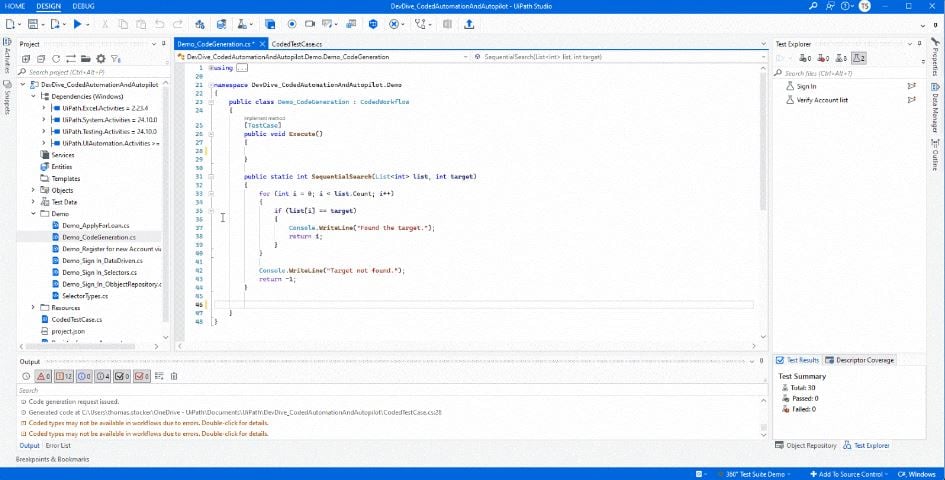Expand the UiPath.Excel.Activities dependency
This screenshot has height=480, width=945.
pyautogui.click(x=44, y=108)
